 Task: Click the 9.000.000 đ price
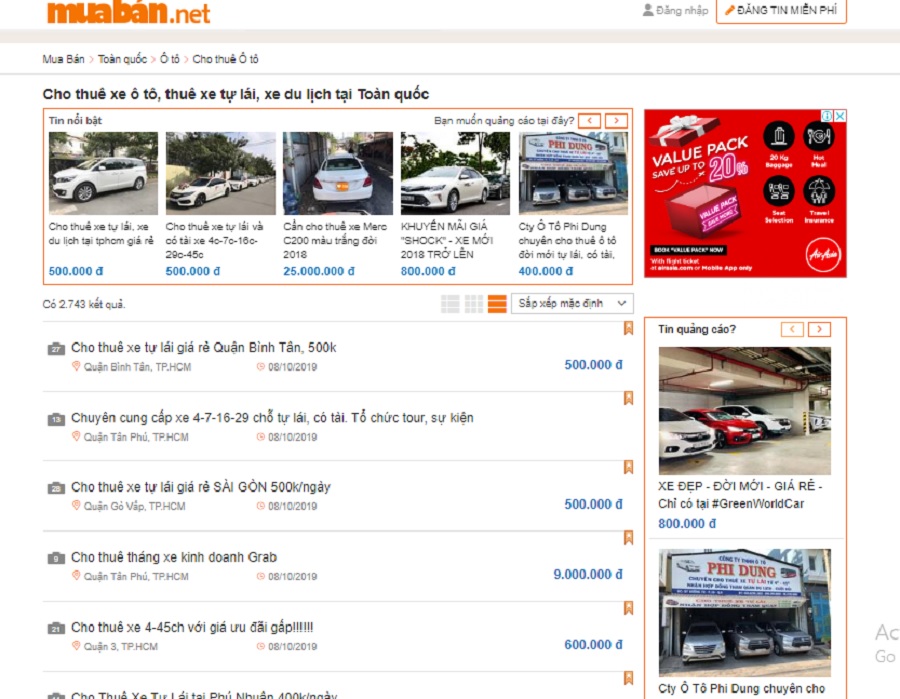point(588,574)
